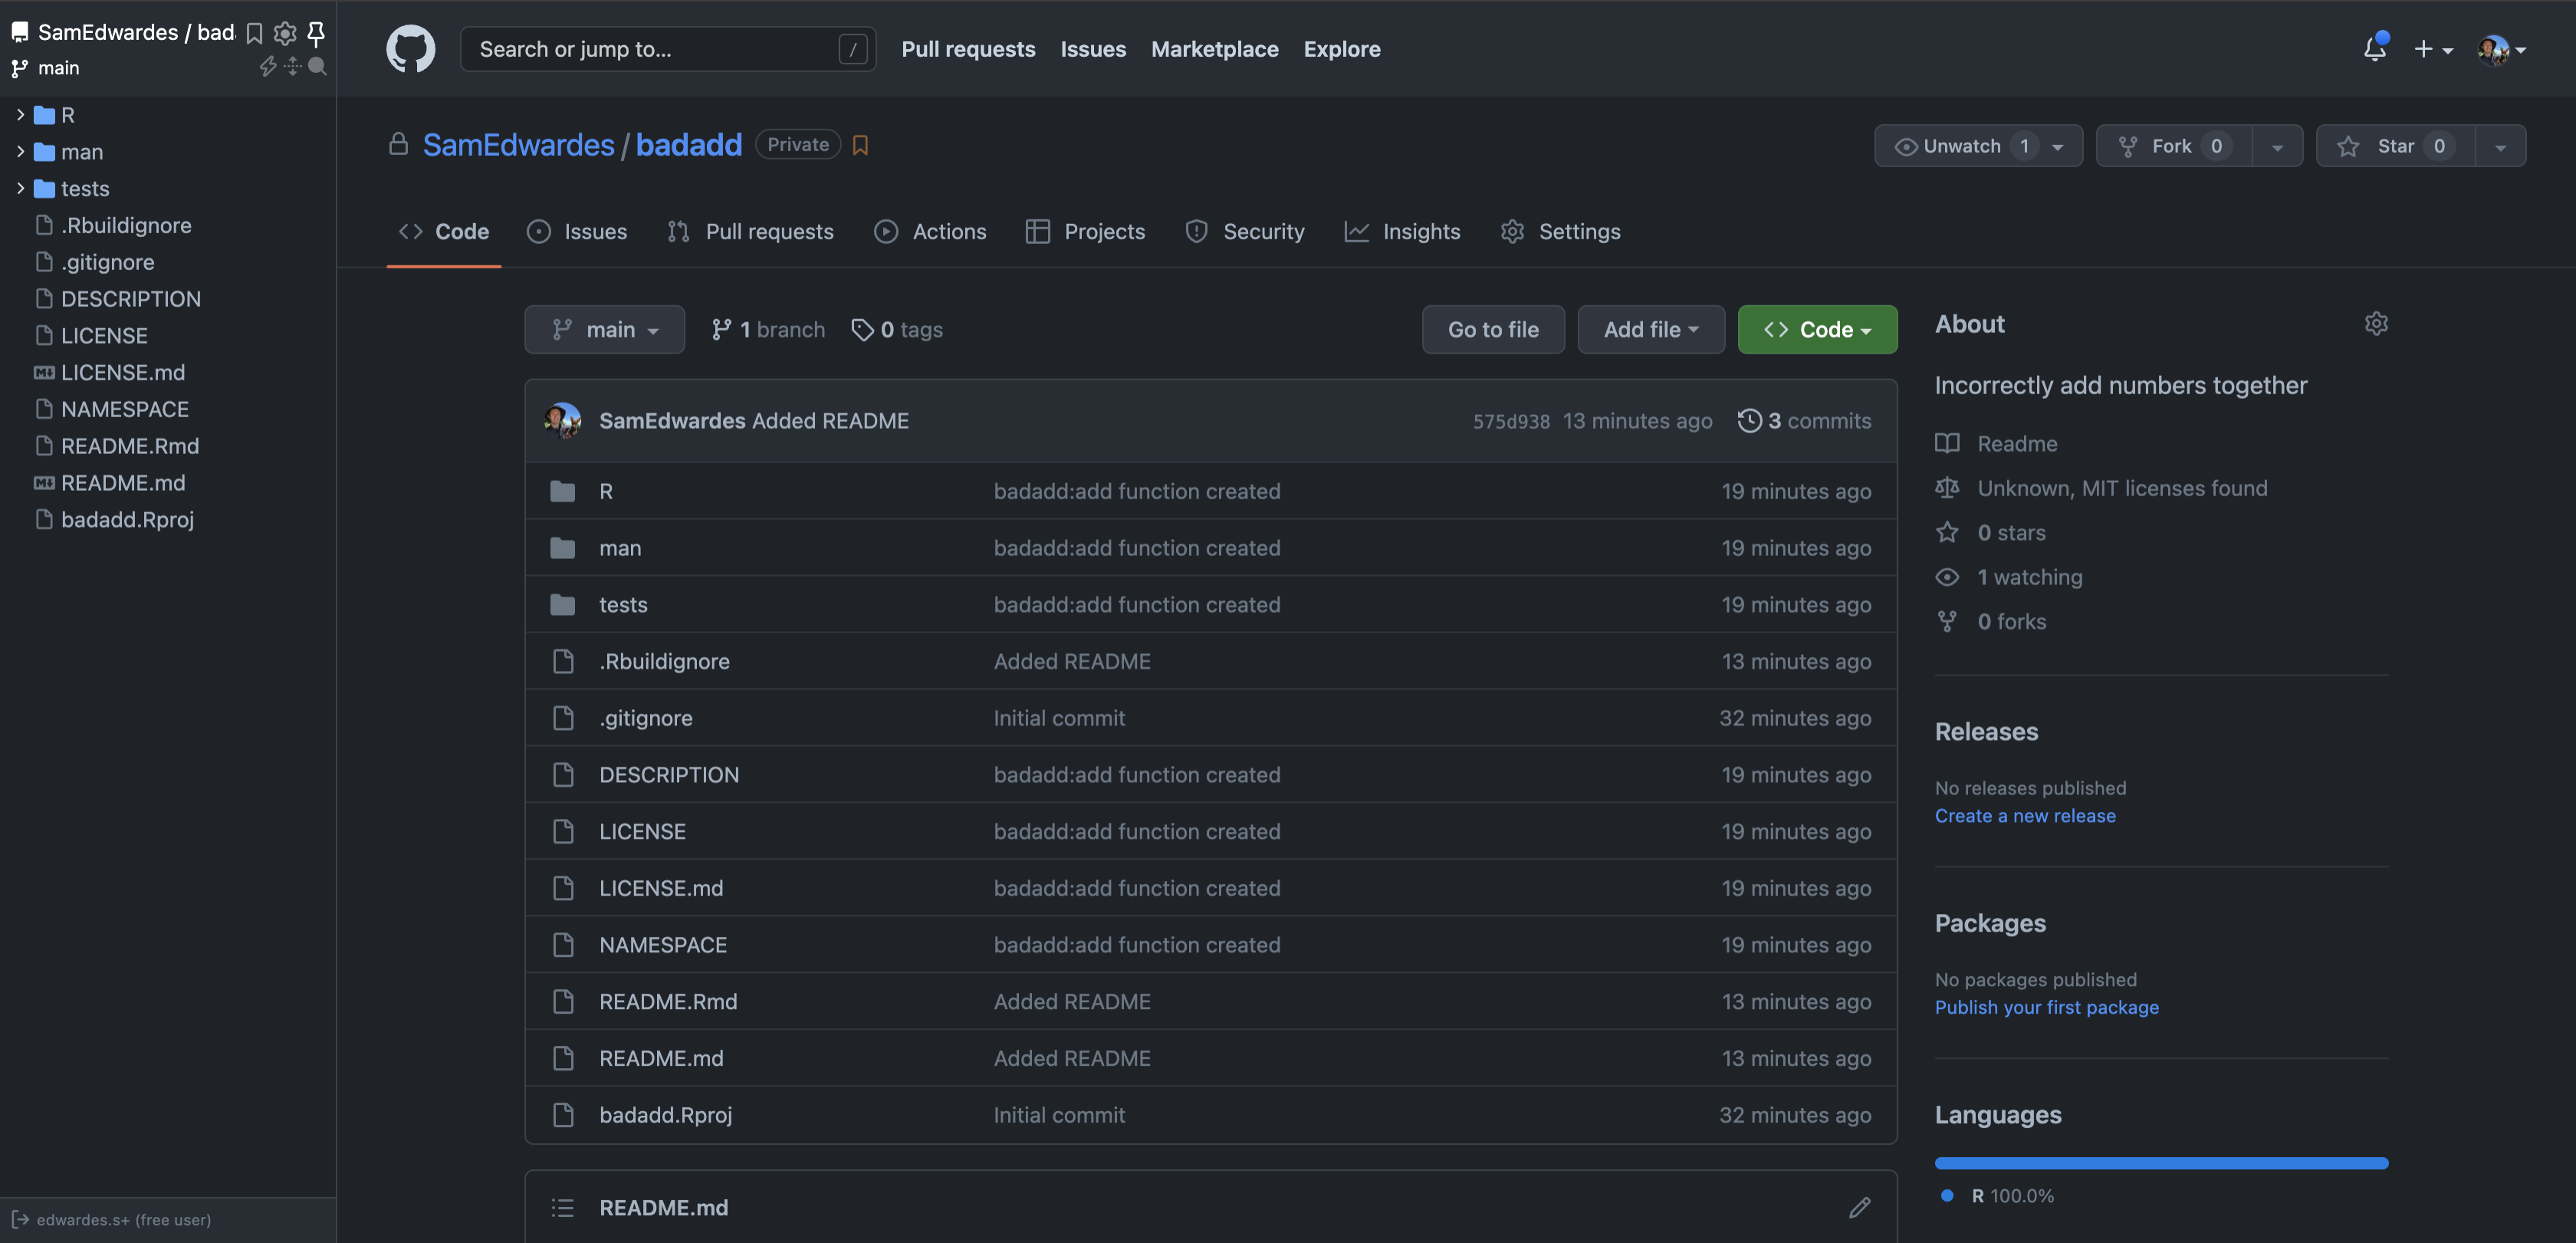Open the Insights tab
This screenshot has height=1243, width=2576.
[x=1402, y=231]
